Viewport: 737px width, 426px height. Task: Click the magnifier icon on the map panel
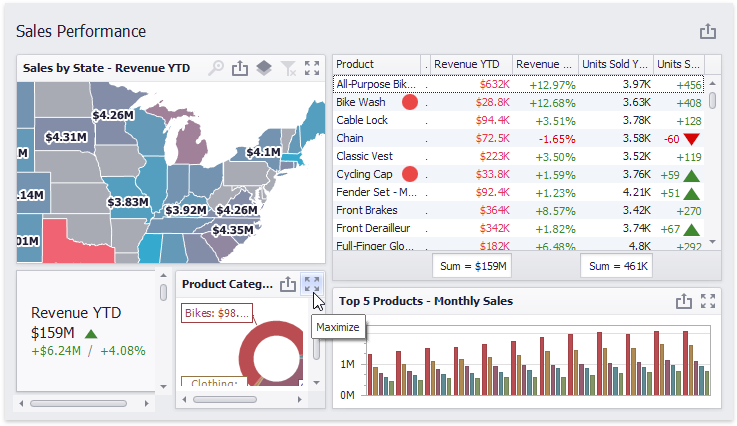pos(216,68)
